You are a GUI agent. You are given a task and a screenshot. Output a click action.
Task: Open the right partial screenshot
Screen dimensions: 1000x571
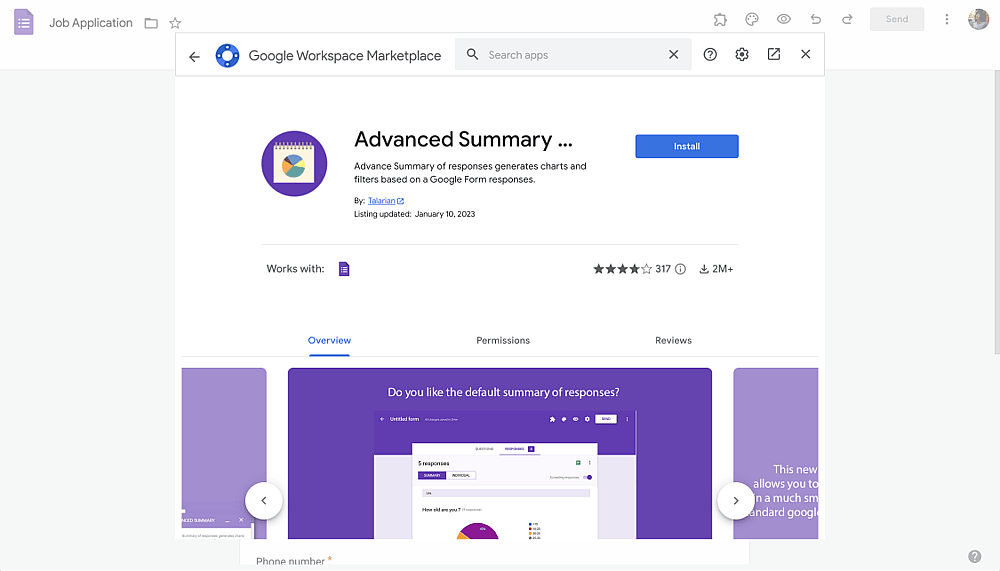click(776, 454)
